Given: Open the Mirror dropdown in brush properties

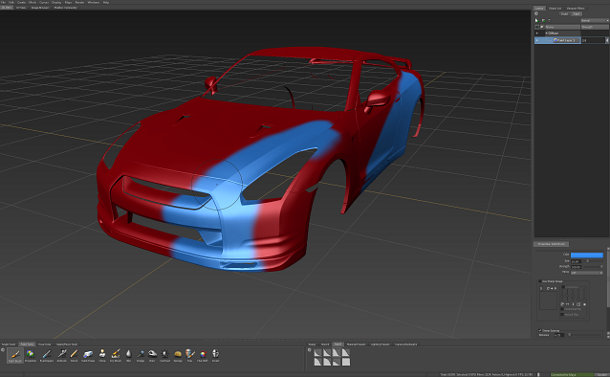Looking at the screenshot, I should click(587, 273).
